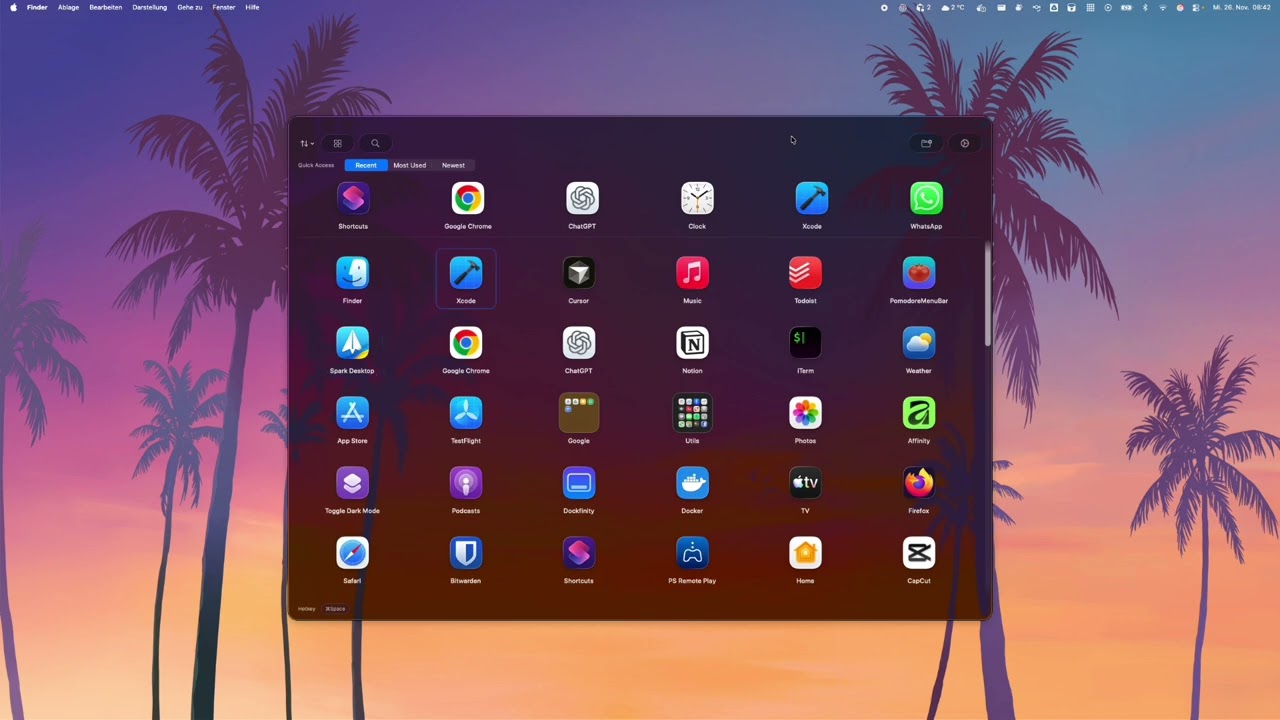Open the sort order dropdown
The width and height of the screenshot is (1280, 720).
(307, 143)
